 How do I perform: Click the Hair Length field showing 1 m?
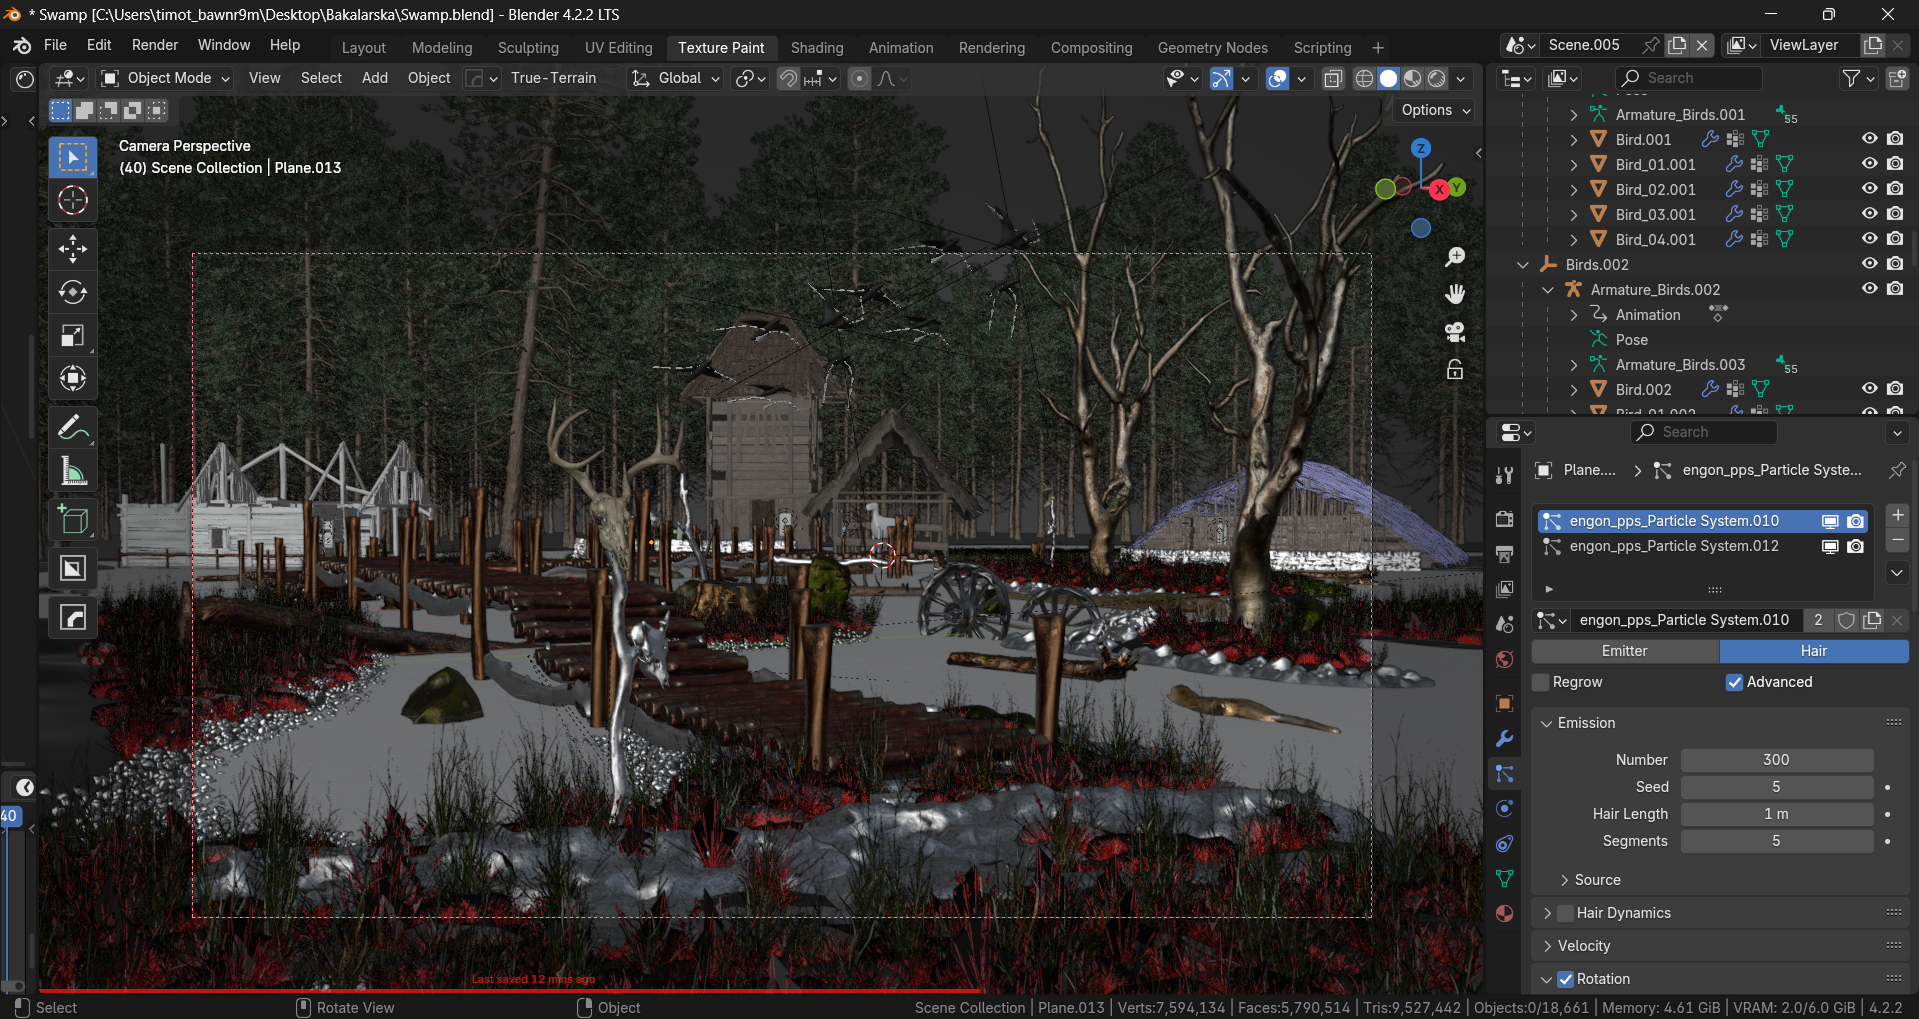[1776, 814]
